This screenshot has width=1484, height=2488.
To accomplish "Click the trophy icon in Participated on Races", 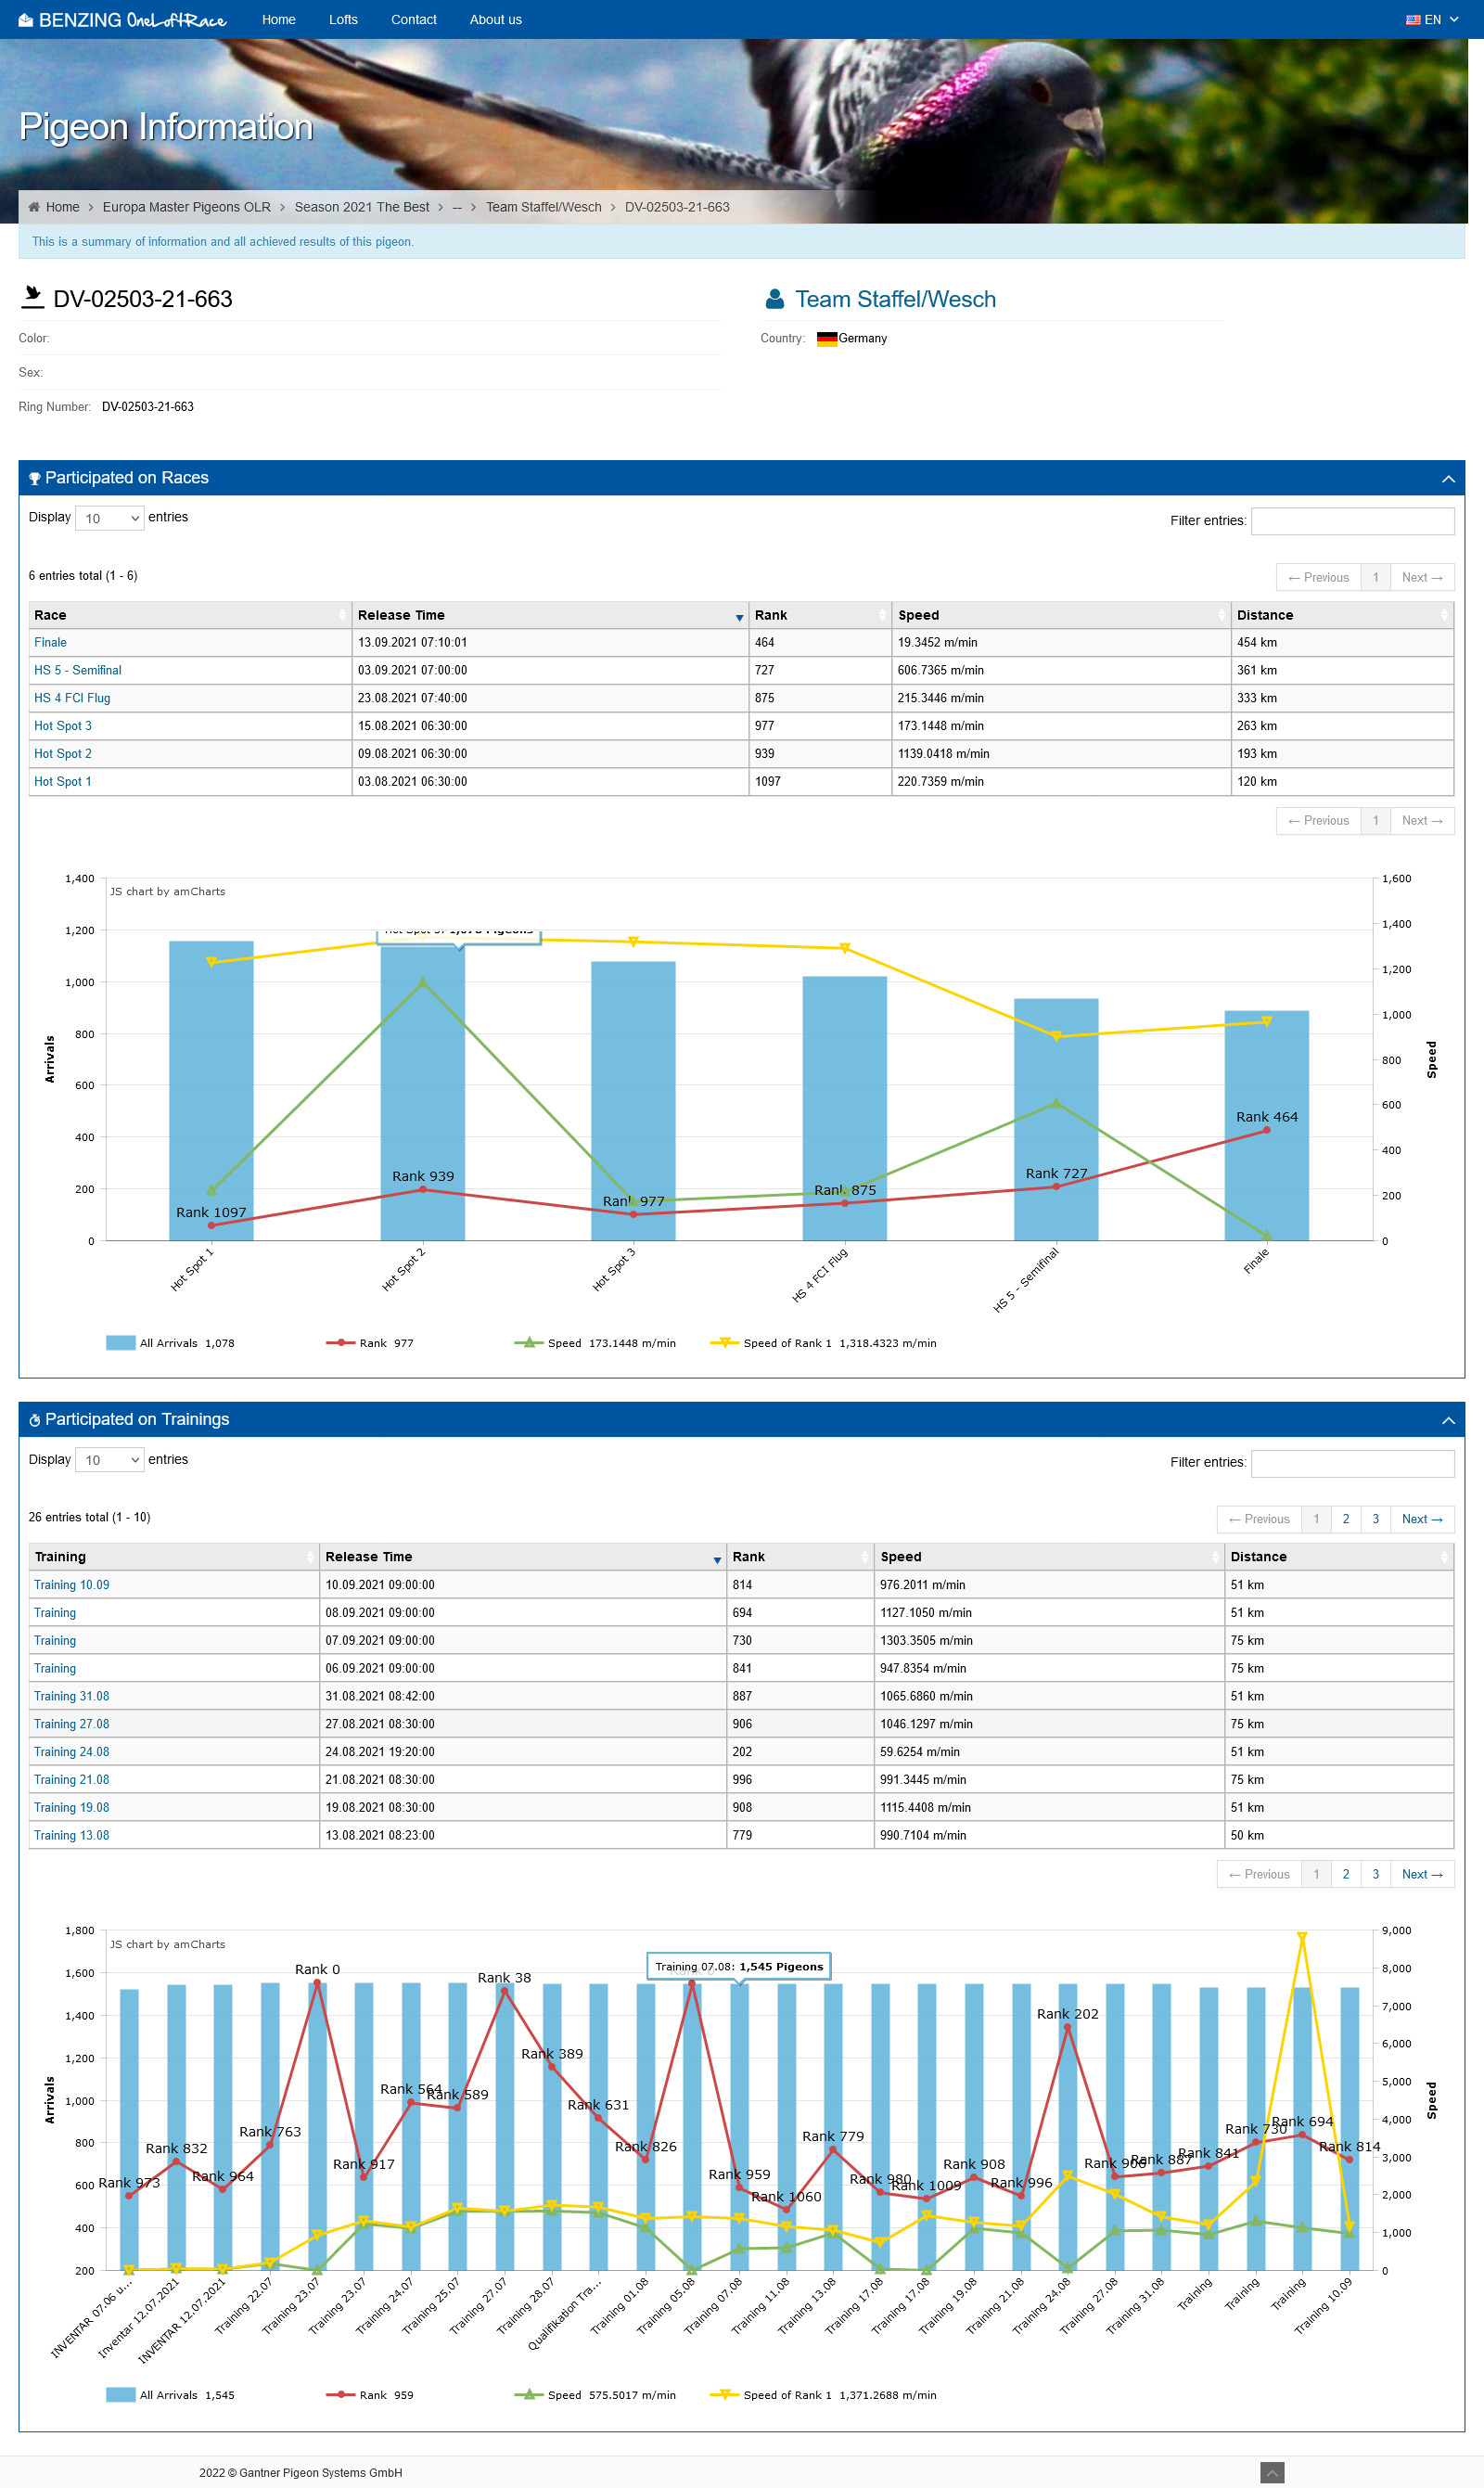I will tap(35, 479).
